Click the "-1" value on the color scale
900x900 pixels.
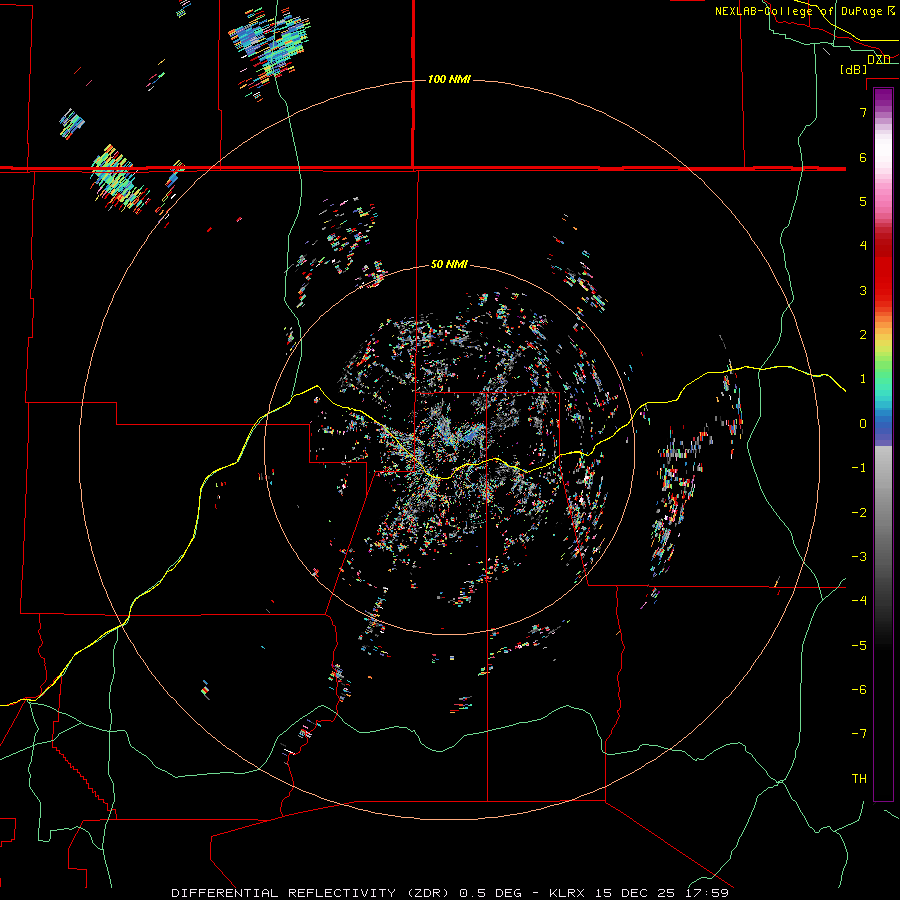click(x=859, y=468)
